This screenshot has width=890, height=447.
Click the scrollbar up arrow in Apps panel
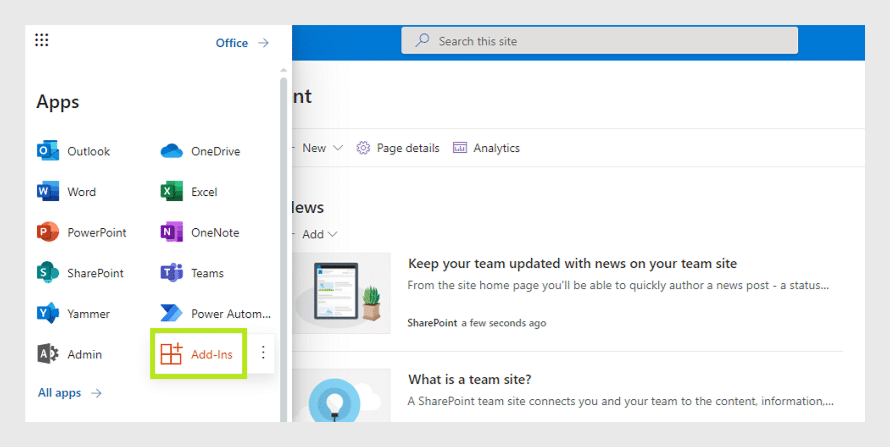click(x=283, y=70)
